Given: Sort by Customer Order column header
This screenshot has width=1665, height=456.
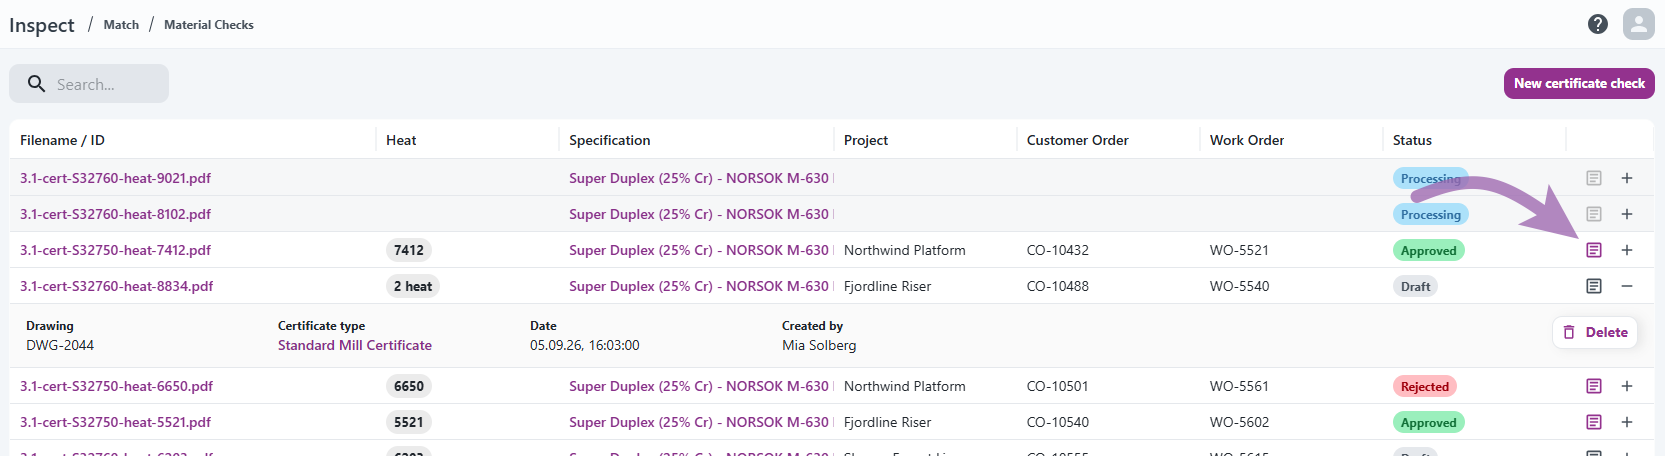Looking at the screenshot, I should click(x=1078, y=140).
